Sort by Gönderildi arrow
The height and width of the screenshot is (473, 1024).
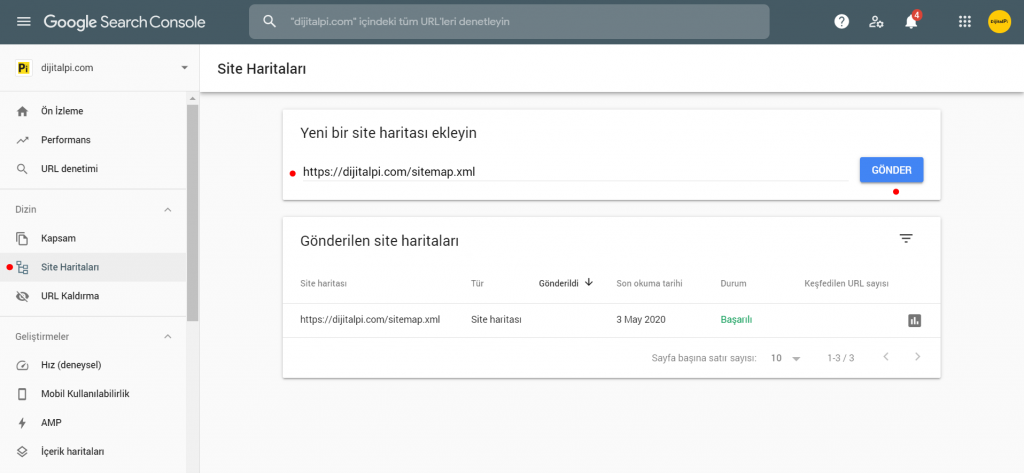click(588, 282)
